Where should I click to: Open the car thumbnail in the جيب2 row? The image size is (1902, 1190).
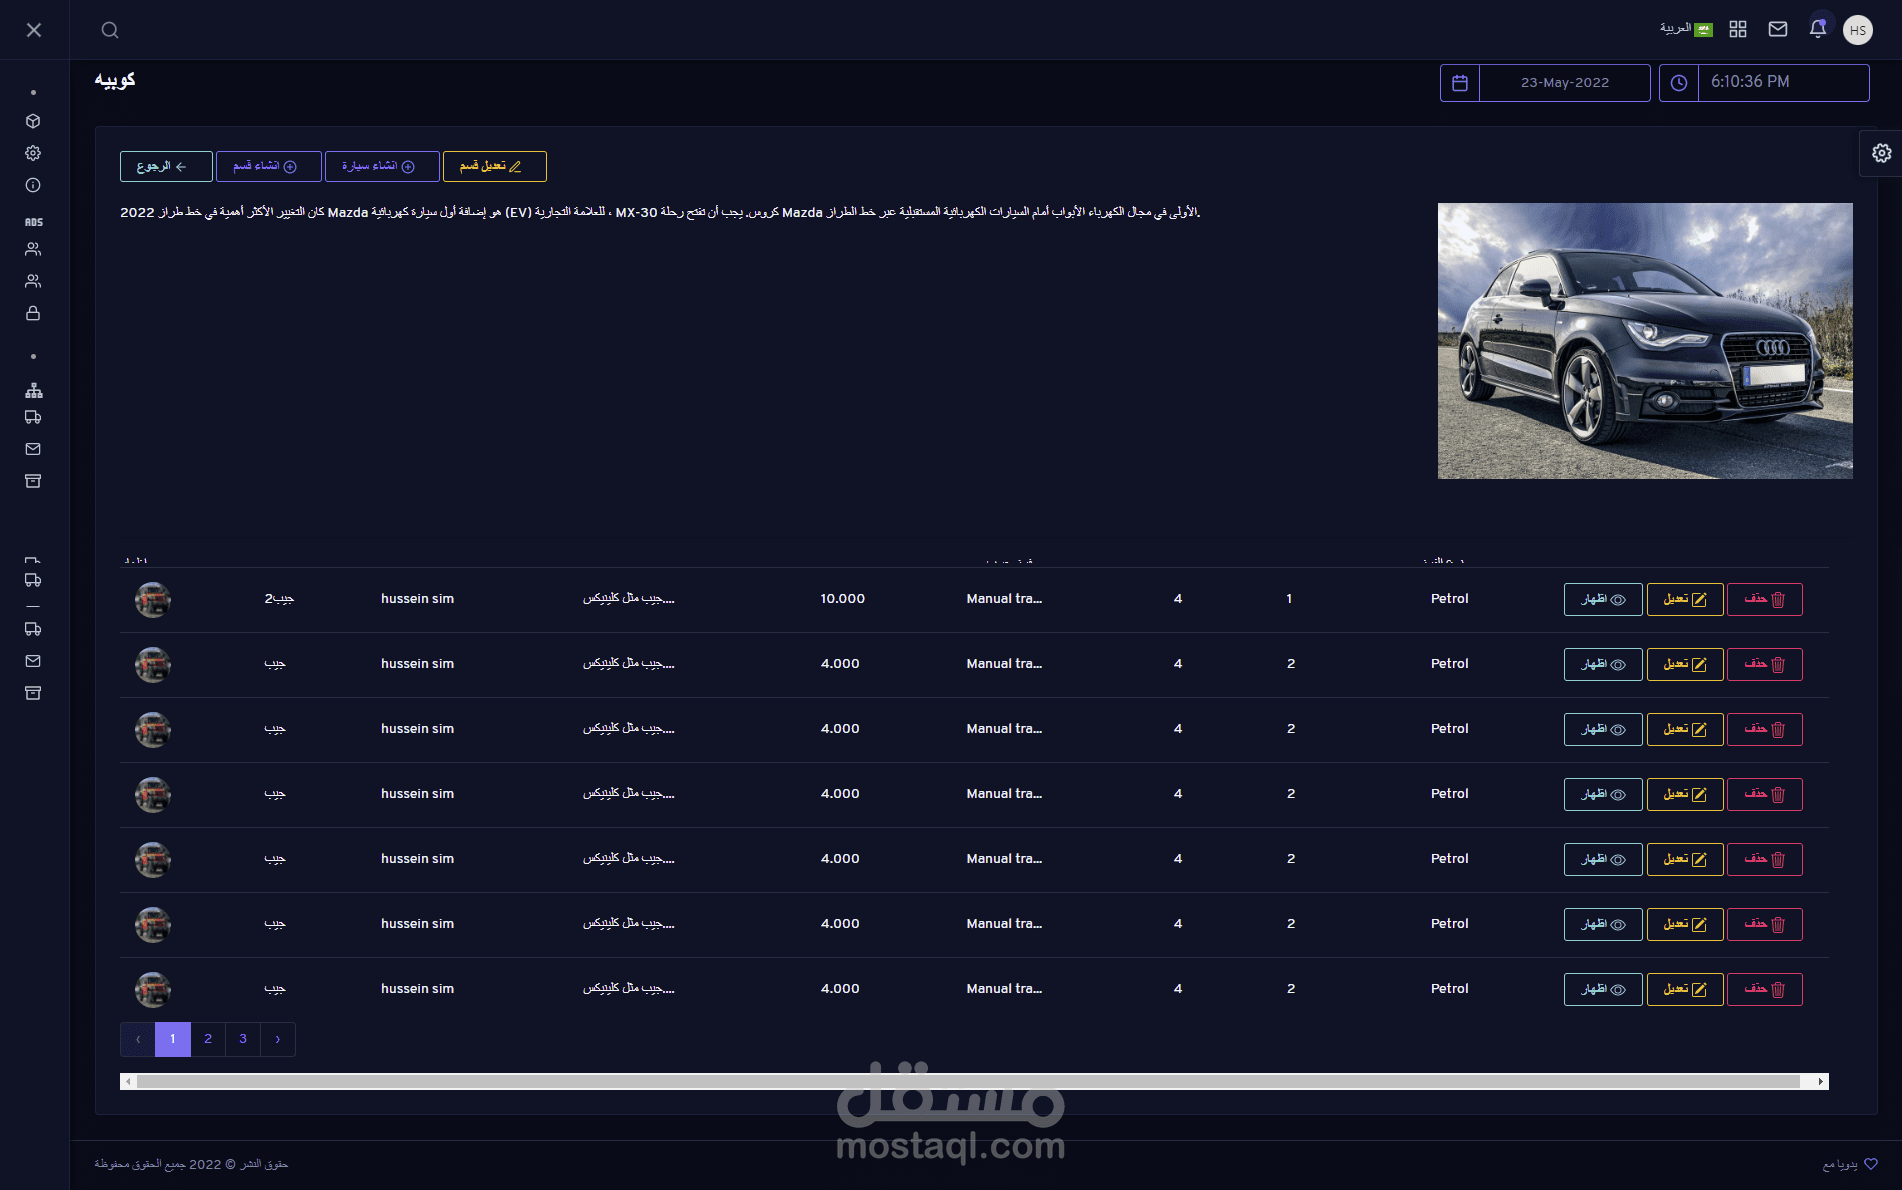click(153, 600)
